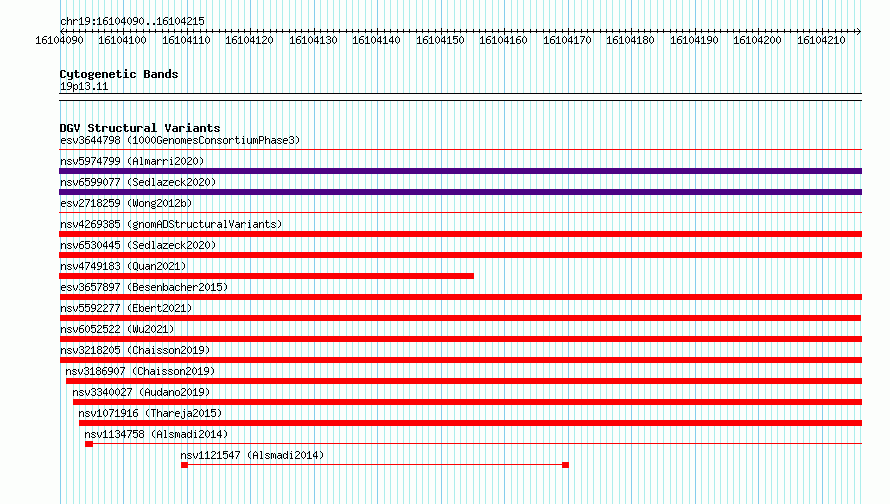Viewport: 890px width, 504px height.
Task: Click the Cytogenetic Bands track title
Action: pos(119,74)
